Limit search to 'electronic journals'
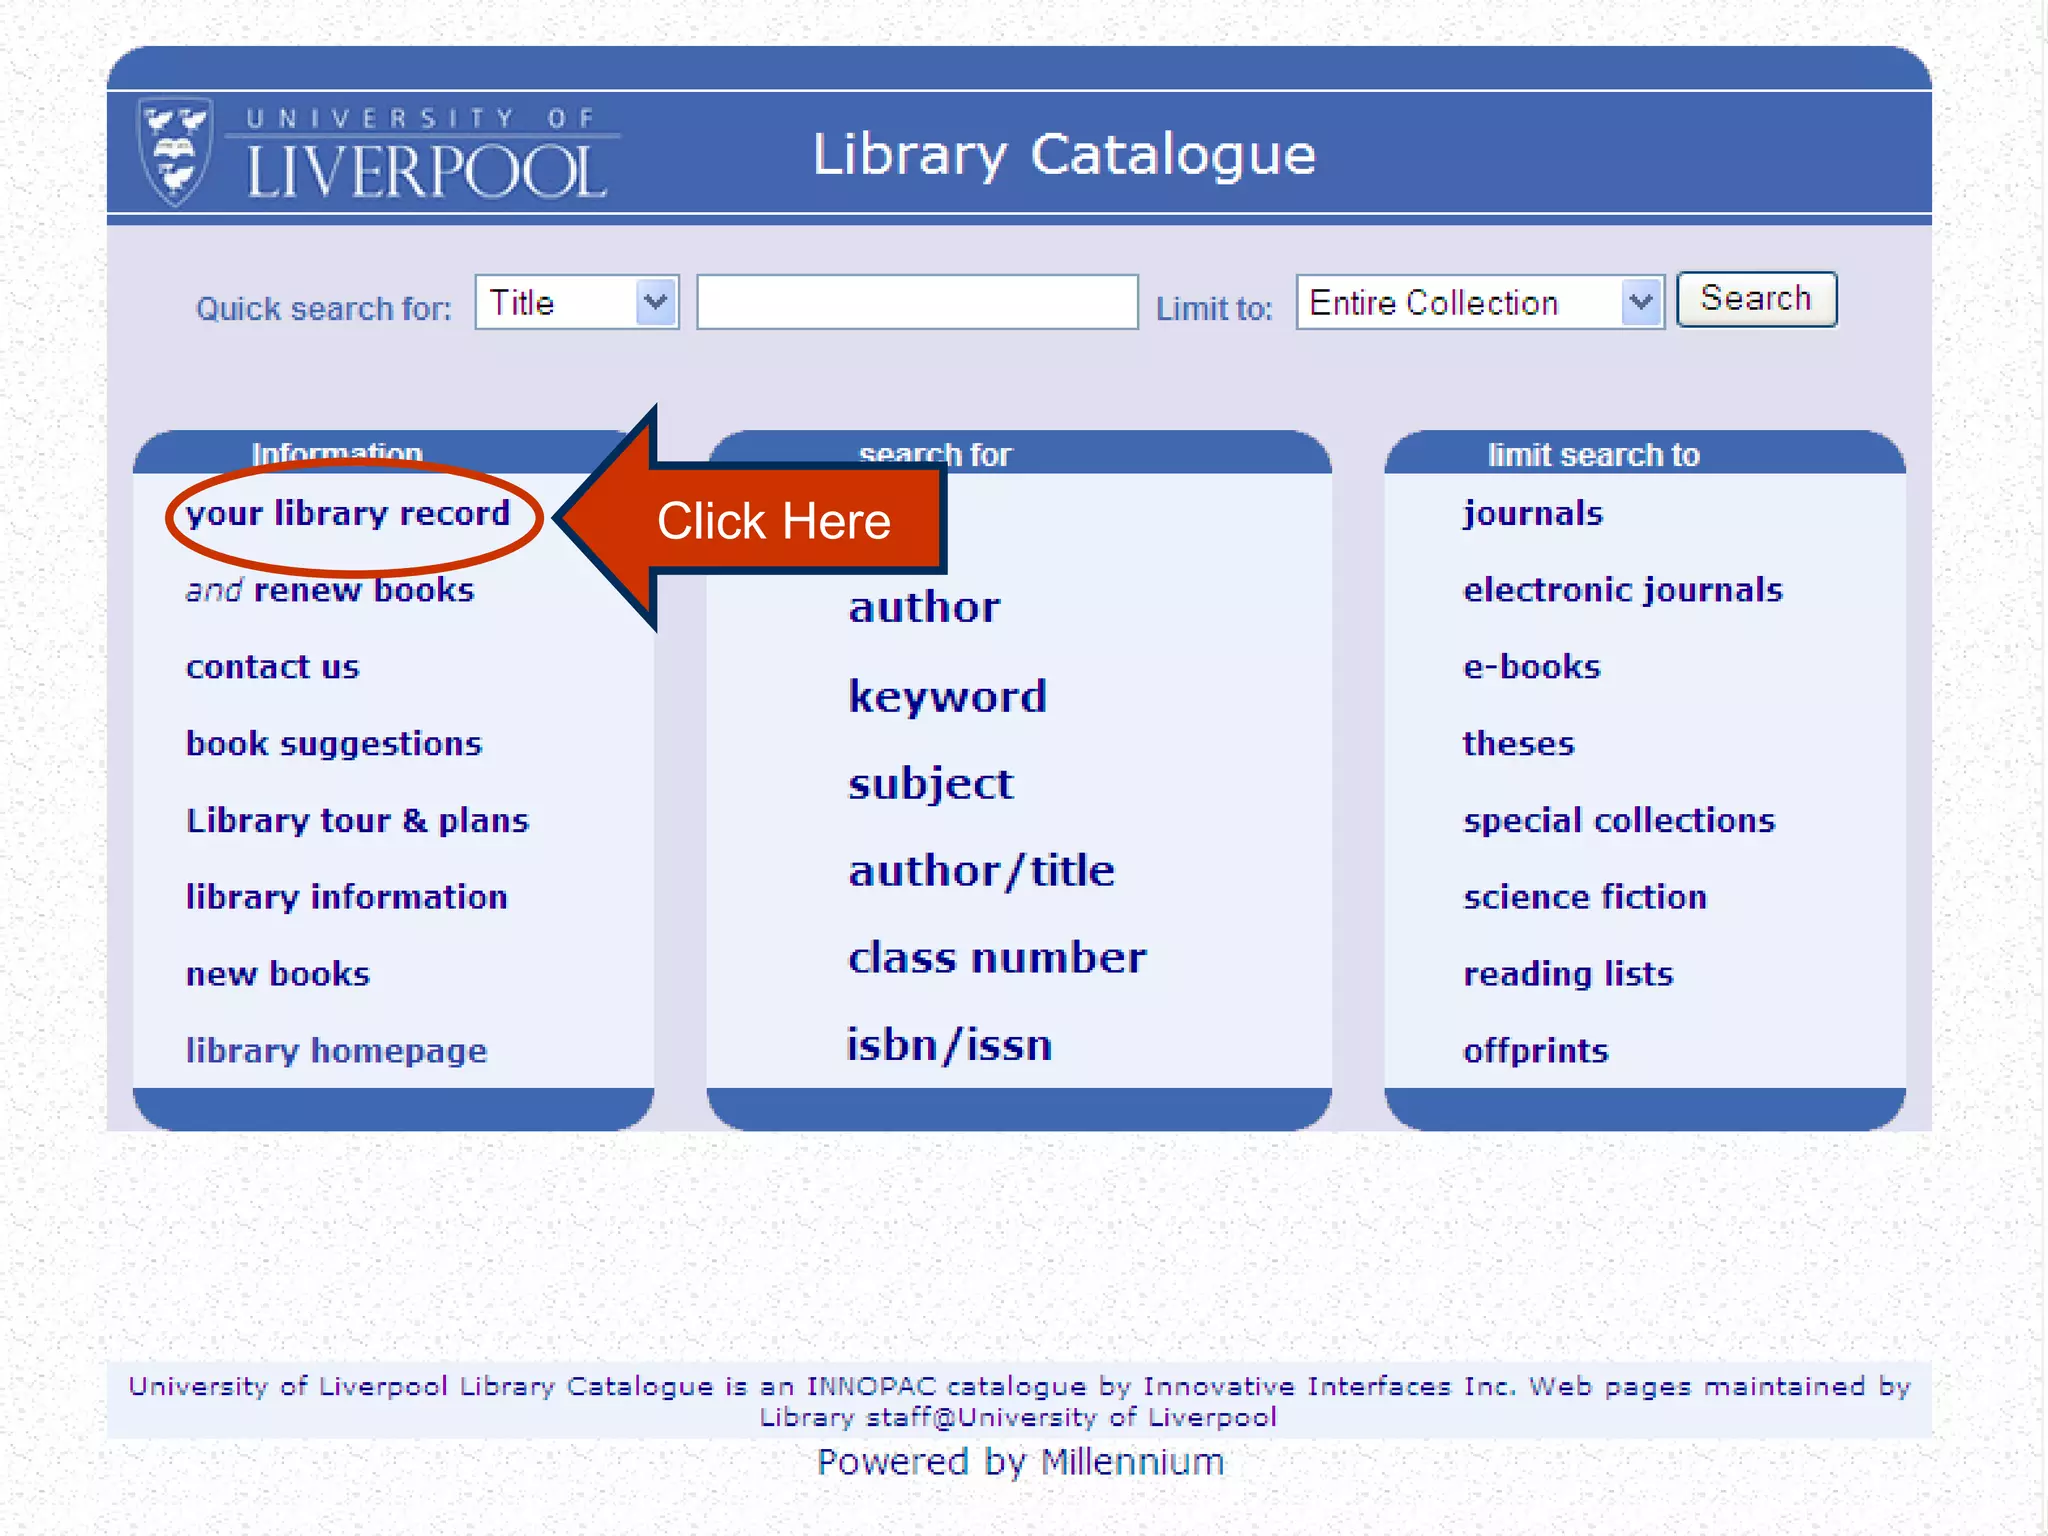This screenshot has height=1536, width=2048. pos(1622,590)
